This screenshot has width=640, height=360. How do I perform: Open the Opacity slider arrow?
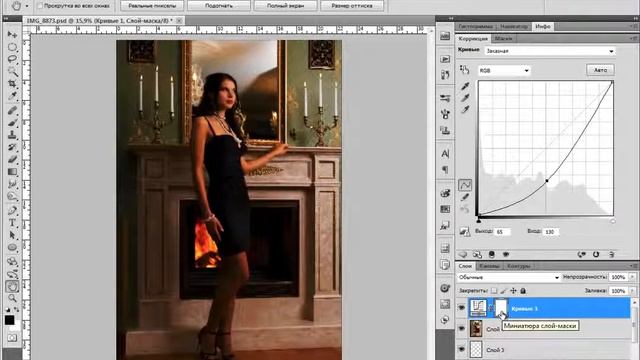[x=632, y=277]
